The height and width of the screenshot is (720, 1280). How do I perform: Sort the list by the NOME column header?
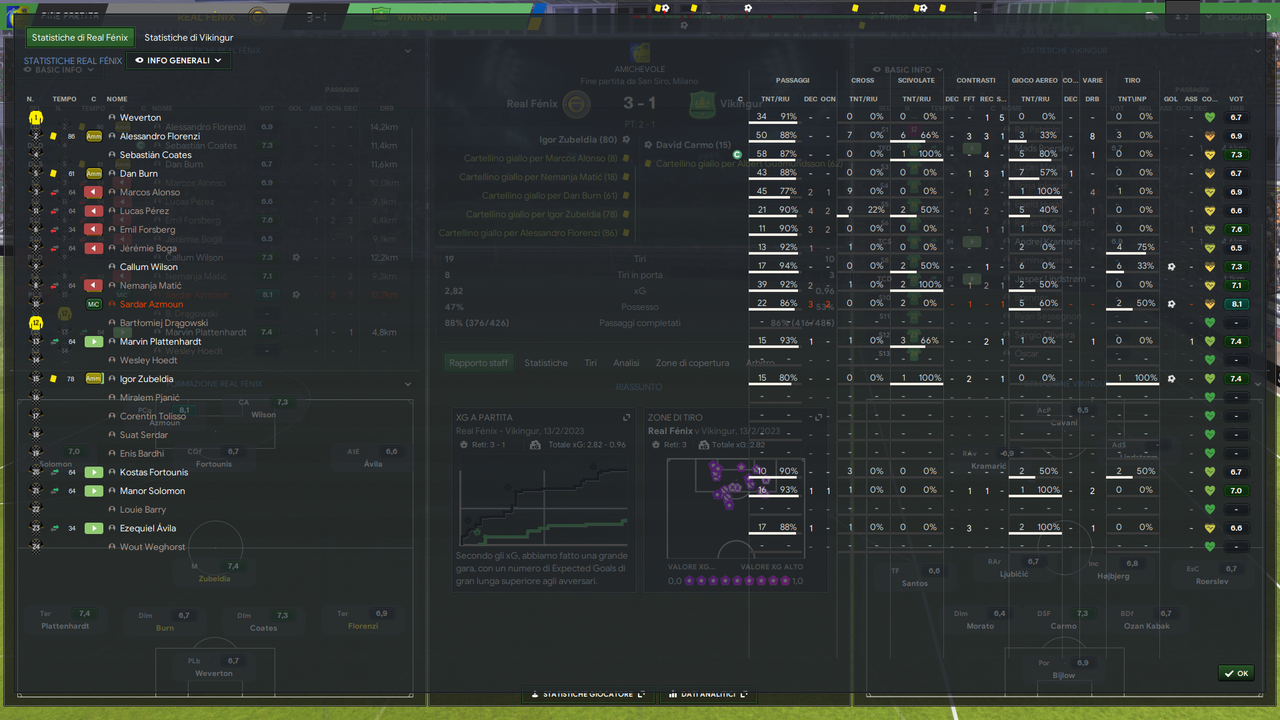pyautogui.click(x=117, y=99)
